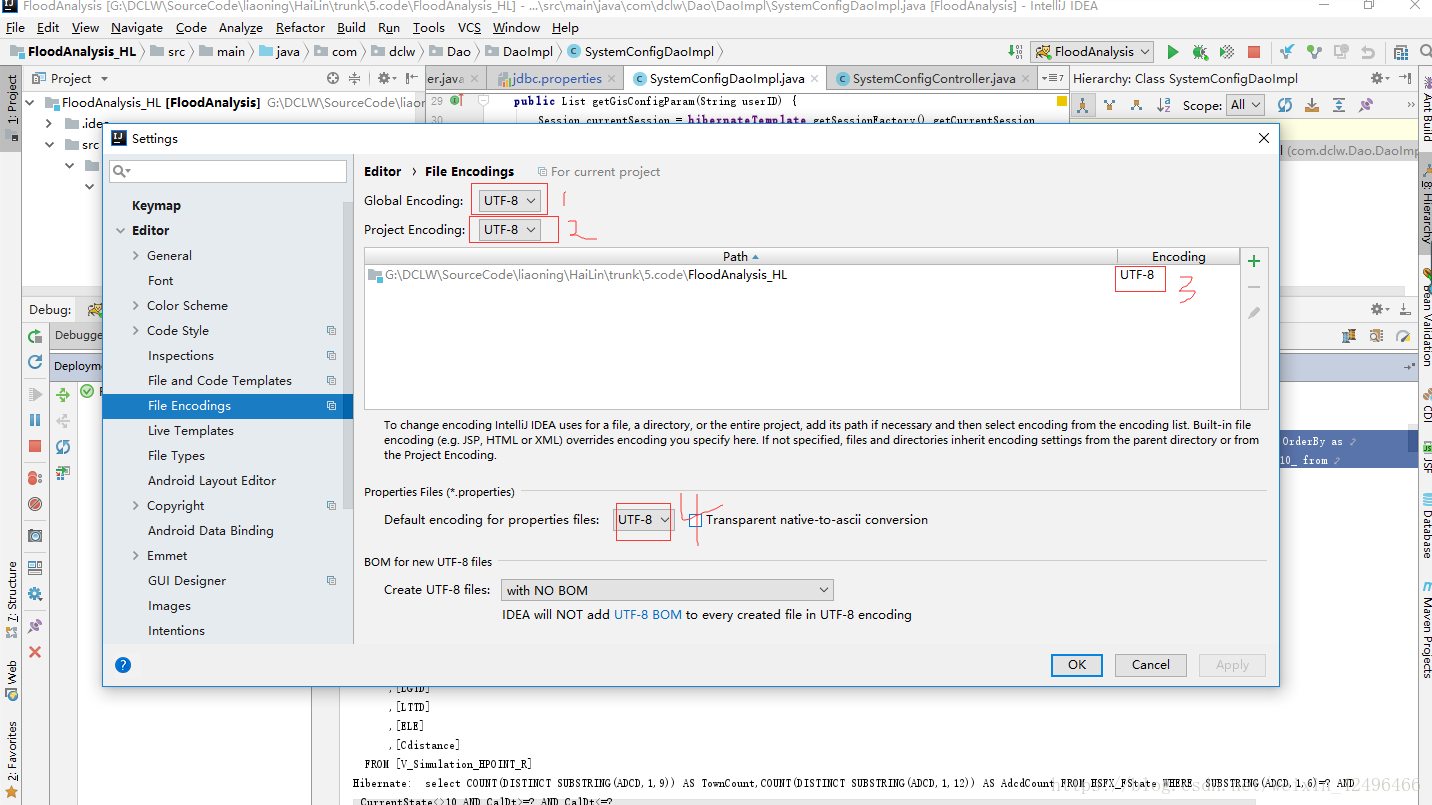Run the FloodAnalysis configuration

pyautogui.click(x=1173, y=52)
